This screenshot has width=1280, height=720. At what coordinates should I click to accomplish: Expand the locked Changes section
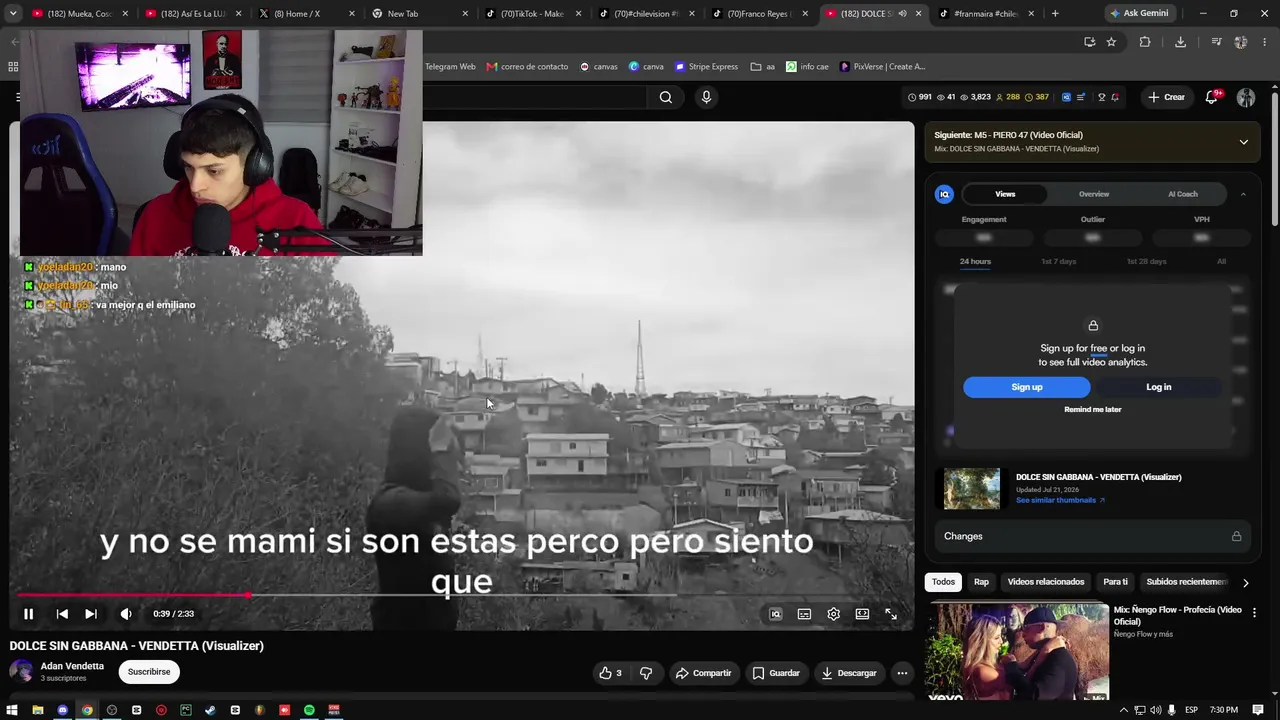[x=1093, y=536]
